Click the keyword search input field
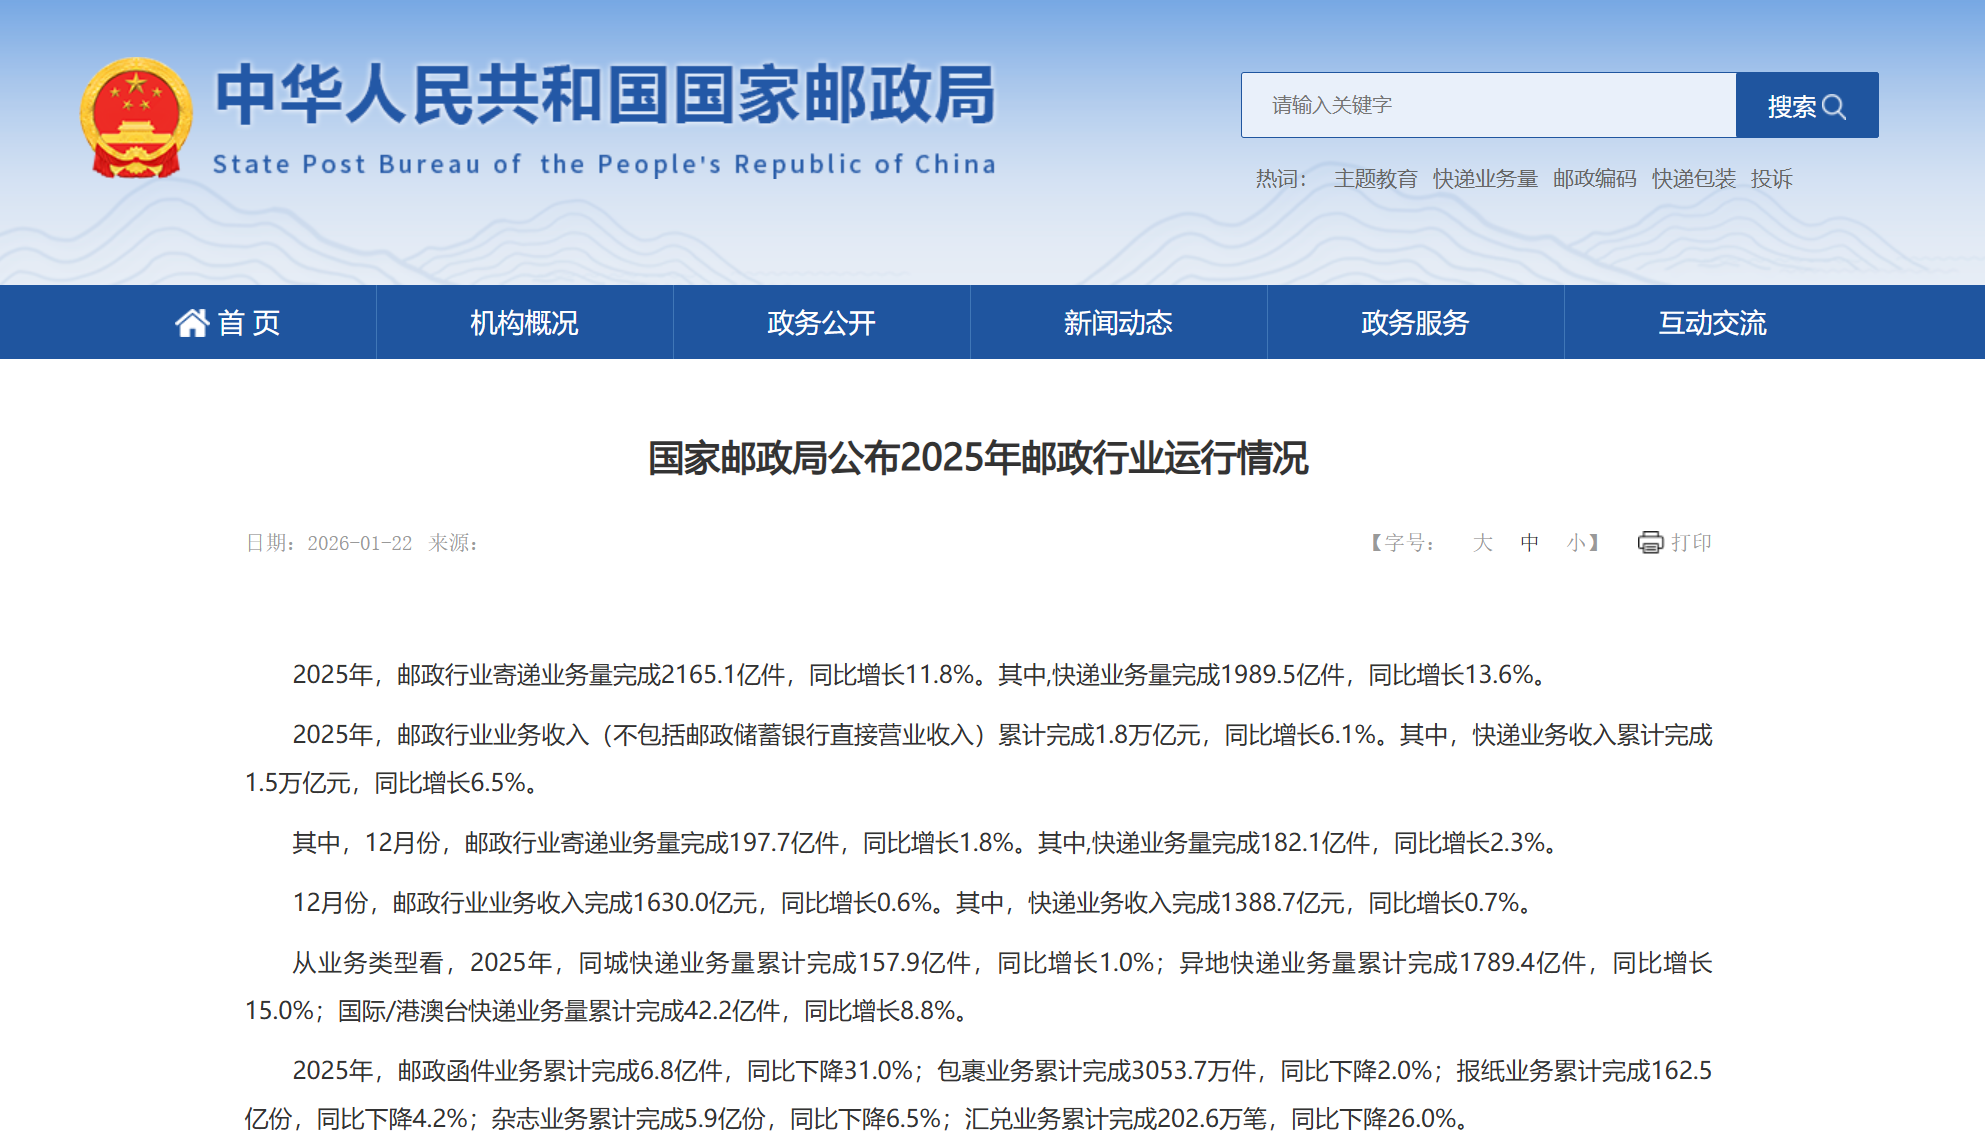Image resolution: width=1985 pixels, height=1144 pixels. click(1488, 105)
